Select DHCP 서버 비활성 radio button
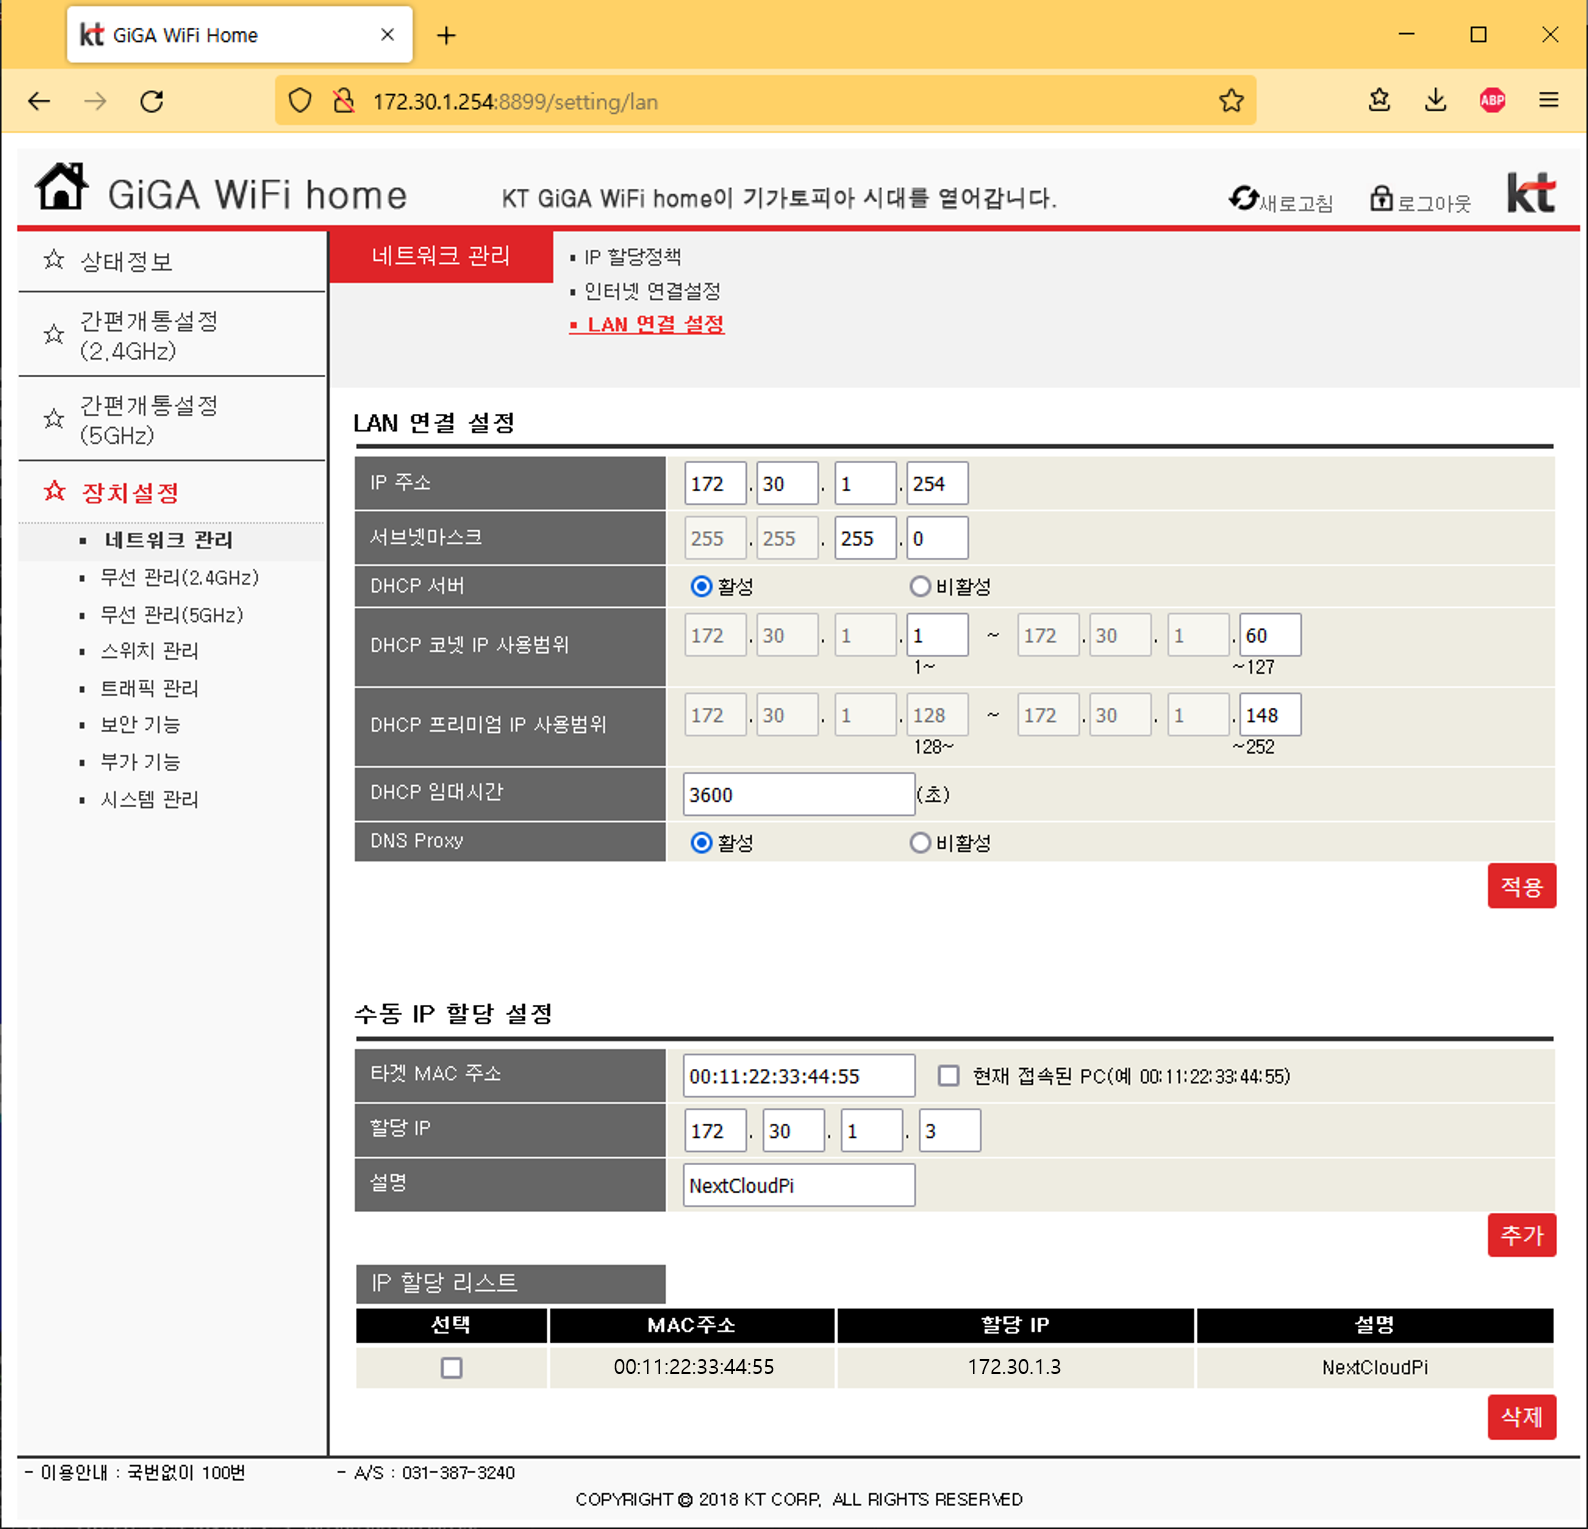Image resolution: width=1588 pixels, height=1529 pixels. pyautogui.click(x=920, y=587)
